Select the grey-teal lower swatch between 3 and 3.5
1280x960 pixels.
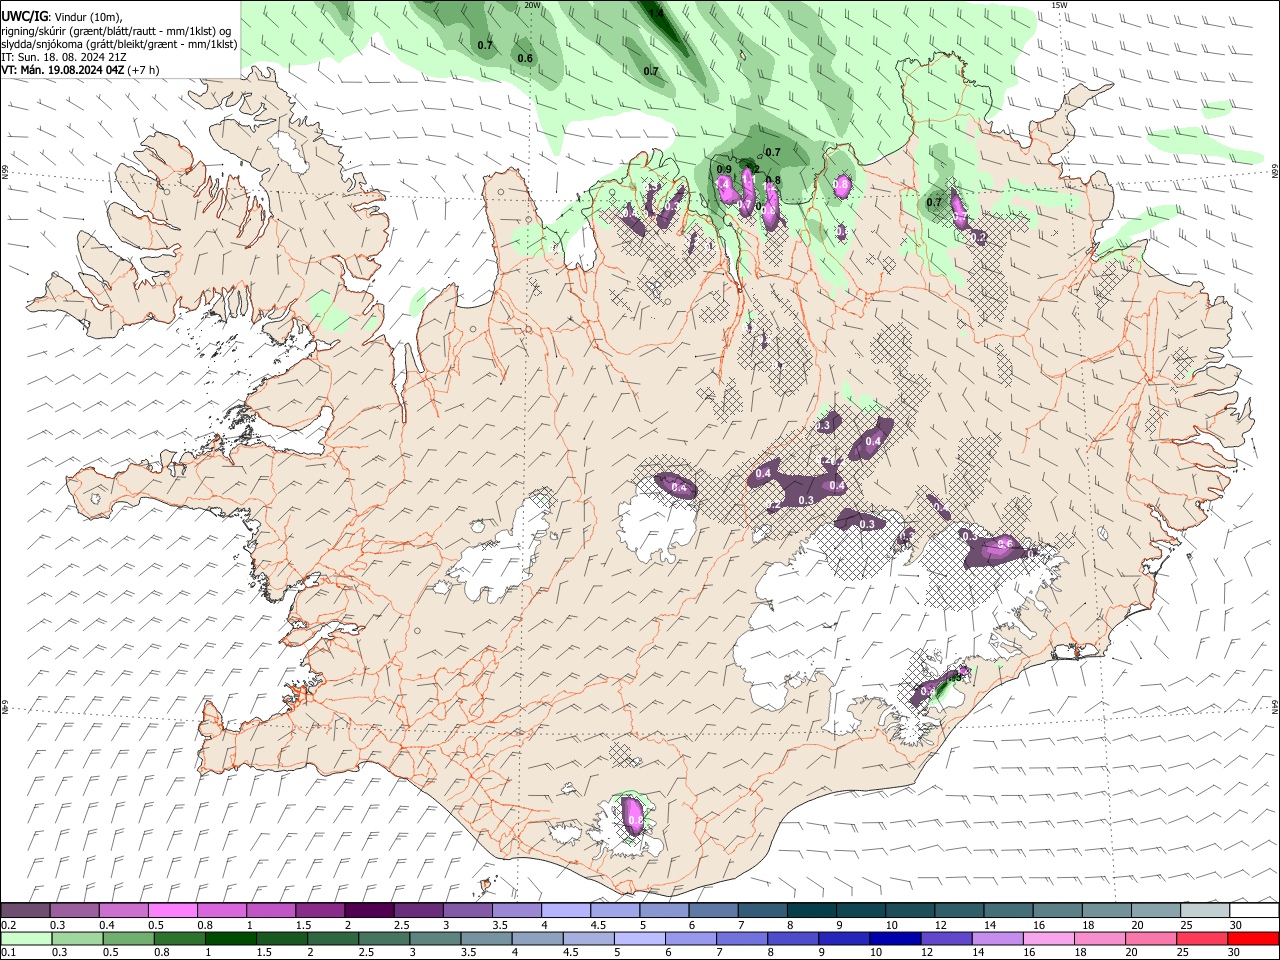click(x=434, y=938)
